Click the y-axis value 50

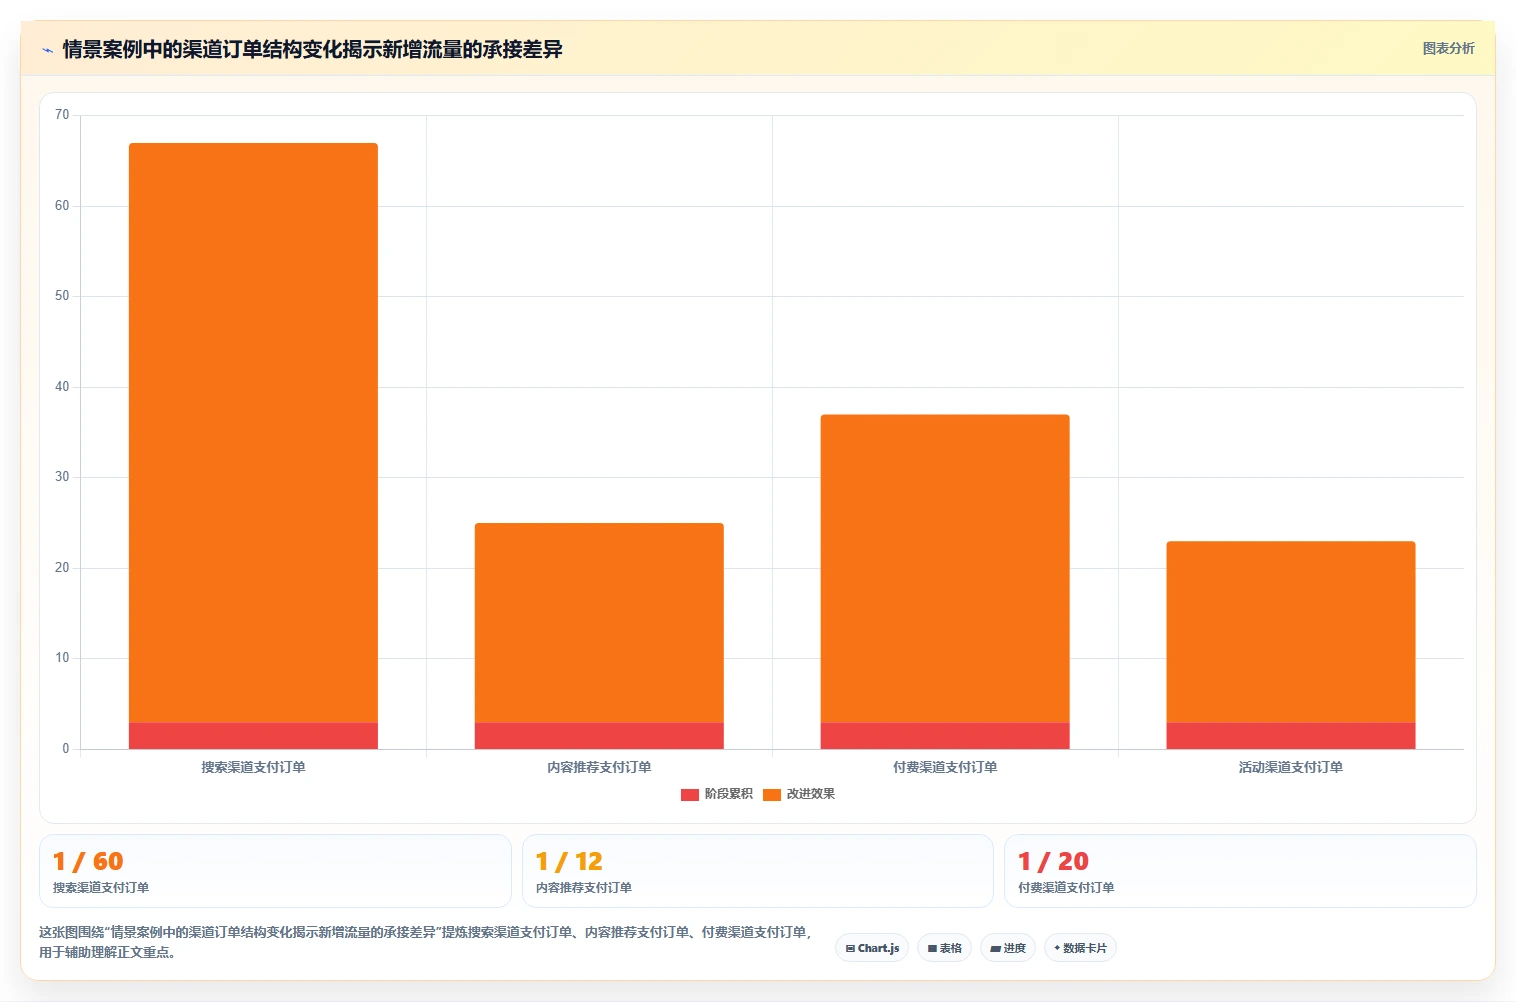tap(62, 296)
